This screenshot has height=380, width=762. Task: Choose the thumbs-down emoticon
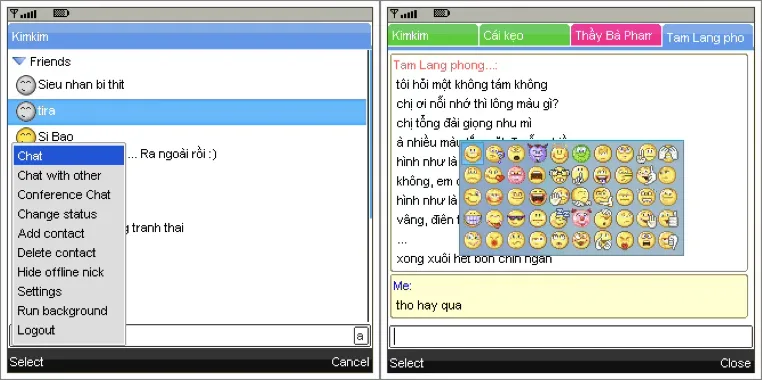668,240
